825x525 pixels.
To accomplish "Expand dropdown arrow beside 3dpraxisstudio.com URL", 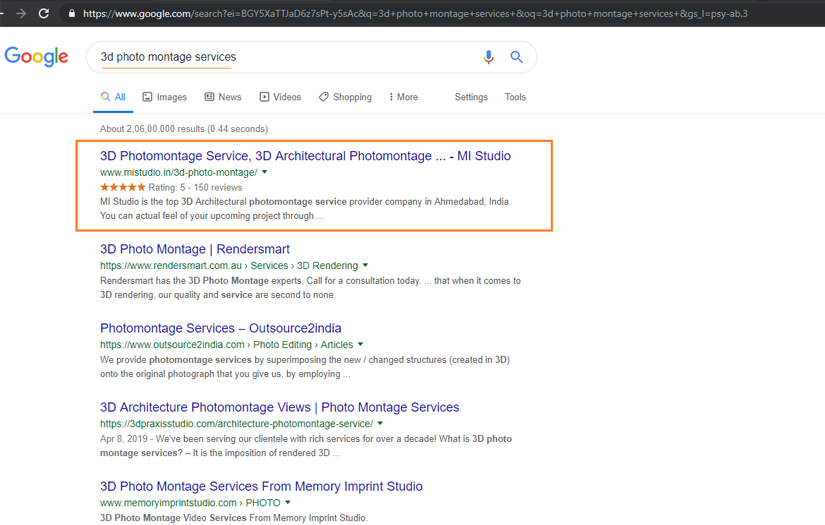I will pyautogui.click(x=380, y=423).
